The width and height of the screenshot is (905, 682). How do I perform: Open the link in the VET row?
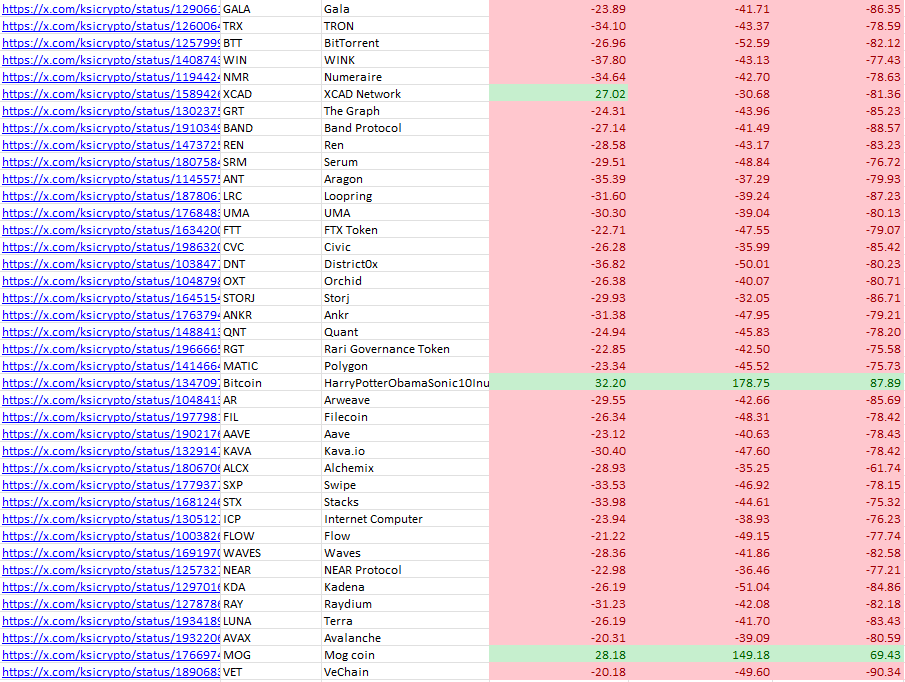coord(111,672)
